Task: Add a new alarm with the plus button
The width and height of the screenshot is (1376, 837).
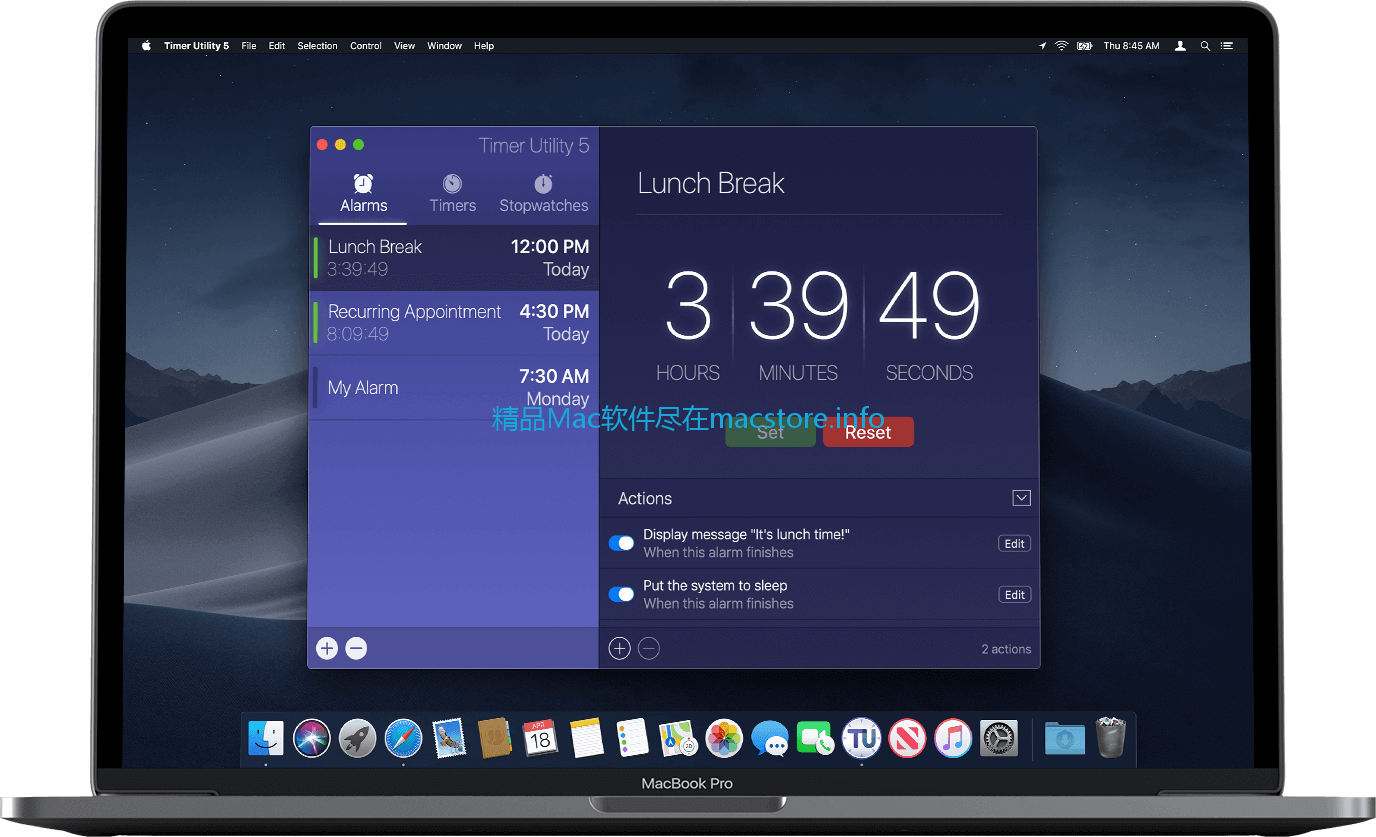Action: tap(327, 648)
